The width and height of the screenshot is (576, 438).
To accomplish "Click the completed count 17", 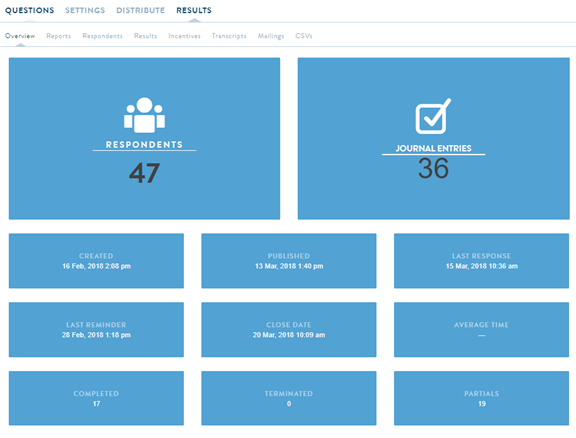I will [96, 404].
